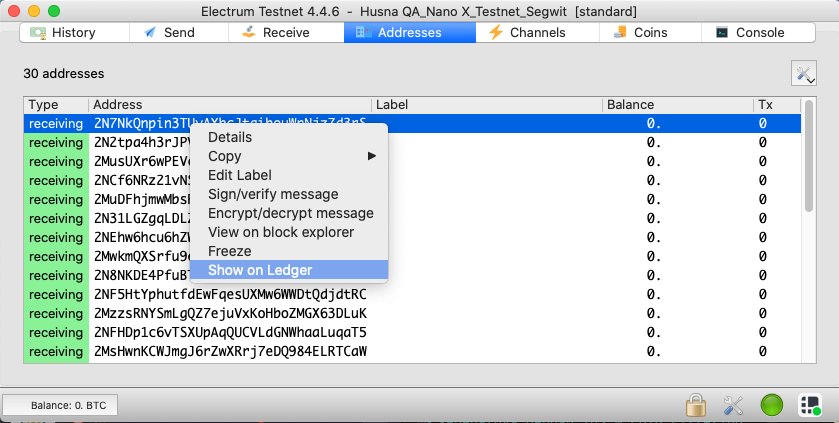Close the Electrum window with red button
This screenshot has height=423, width=839.
pyautogui.click(x=14, y=11)
